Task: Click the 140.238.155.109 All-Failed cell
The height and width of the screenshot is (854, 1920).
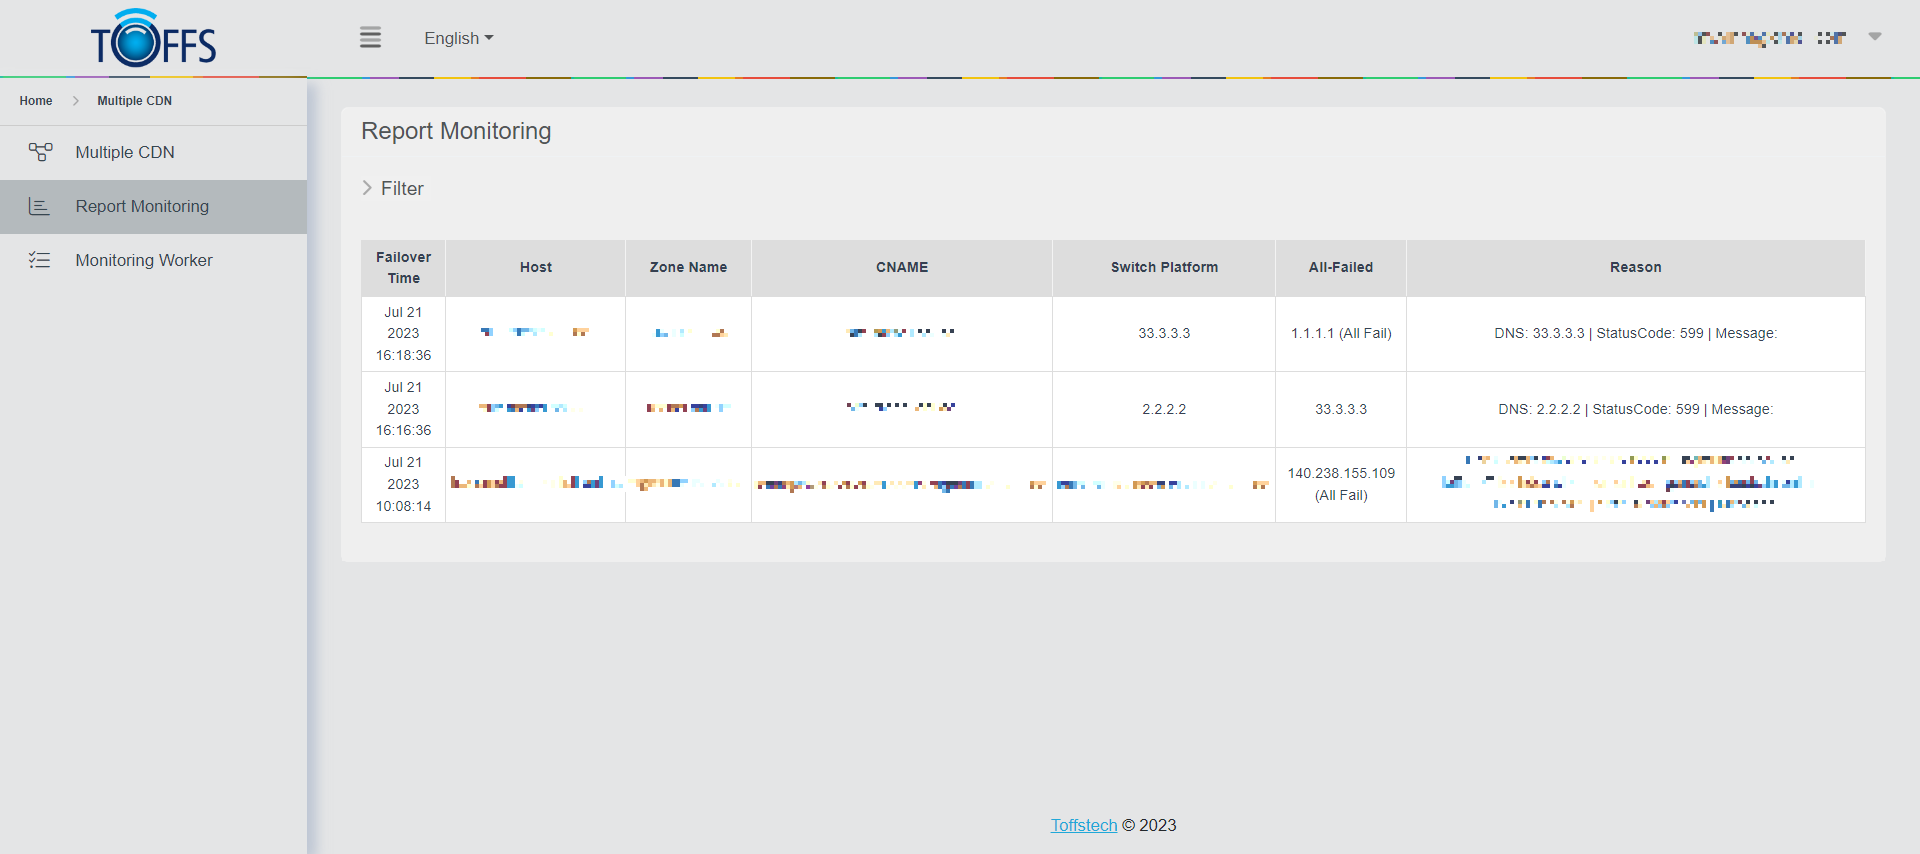Action: tap(1340, 484)
